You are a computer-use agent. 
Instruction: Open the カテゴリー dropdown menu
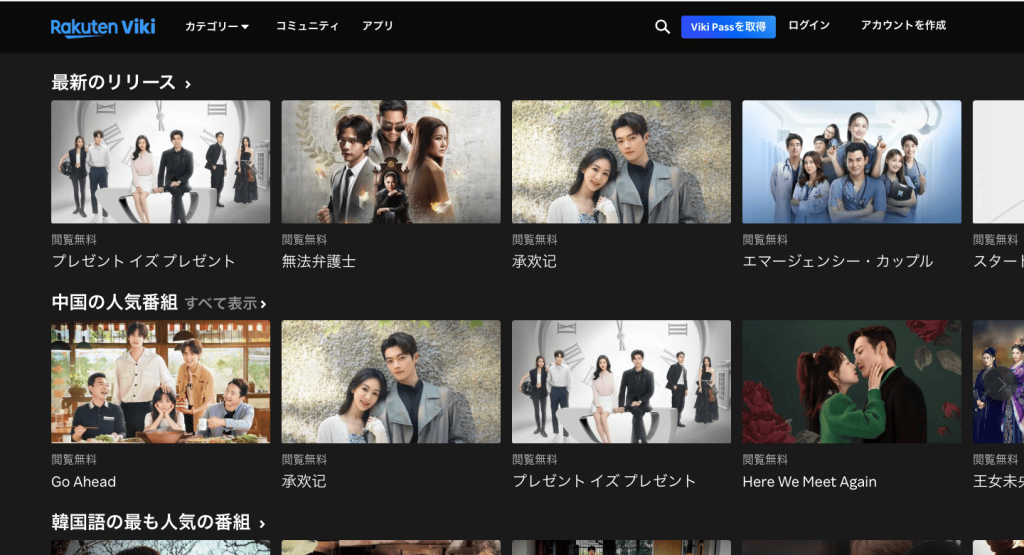click(217, 26)
